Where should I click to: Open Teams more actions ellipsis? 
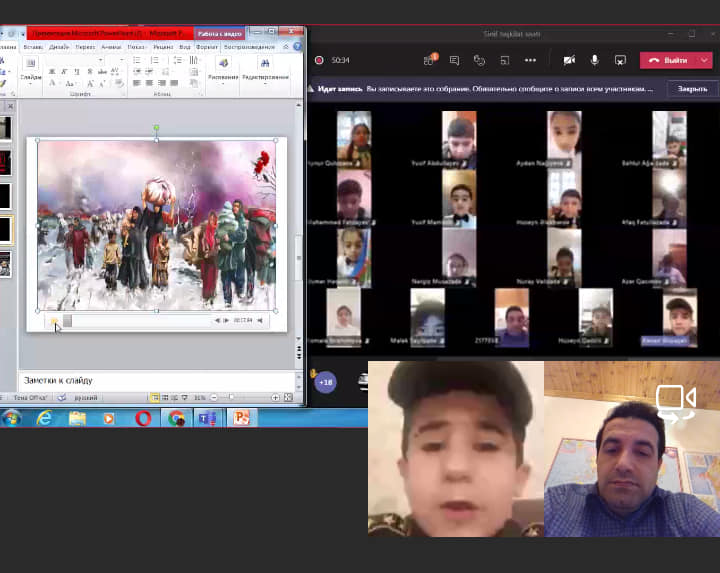click(530, 60)
